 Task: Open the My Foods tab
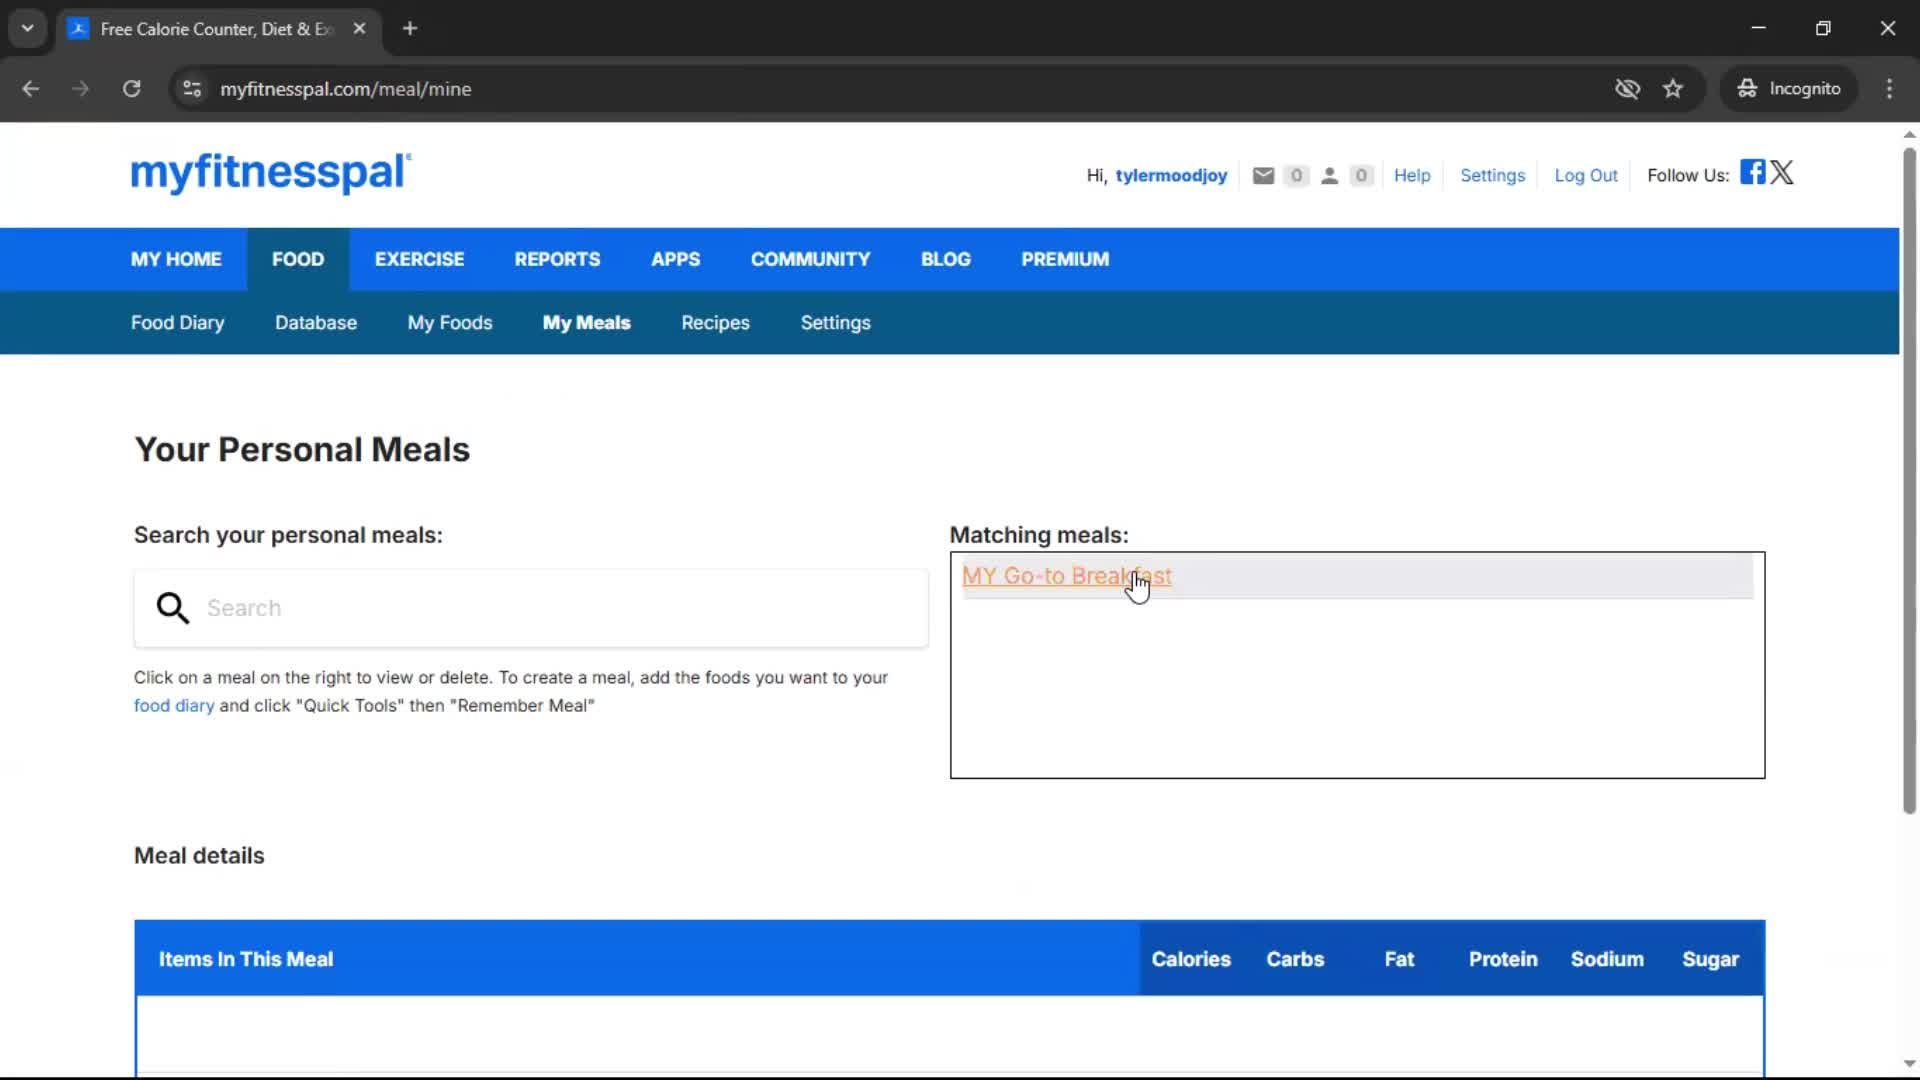click(450, 323)
